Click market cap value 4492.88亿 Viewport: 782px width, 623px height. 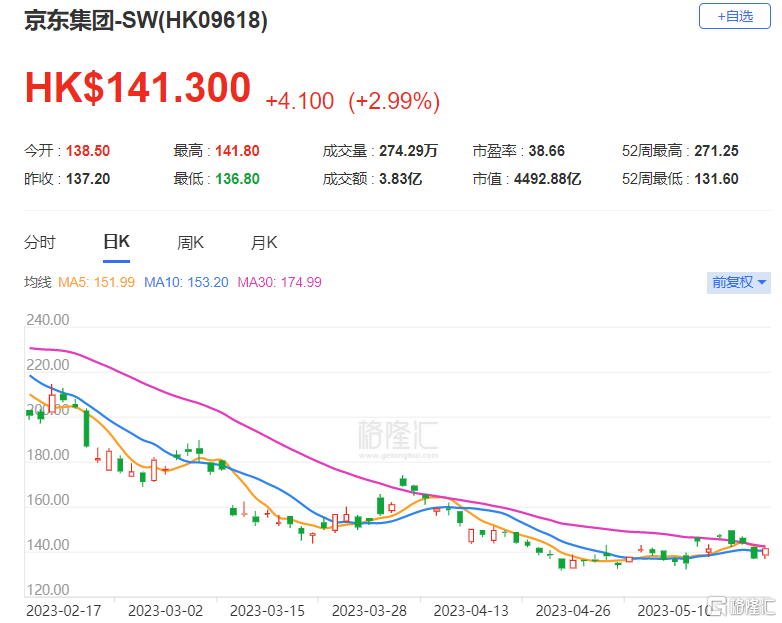coord(548,179)
